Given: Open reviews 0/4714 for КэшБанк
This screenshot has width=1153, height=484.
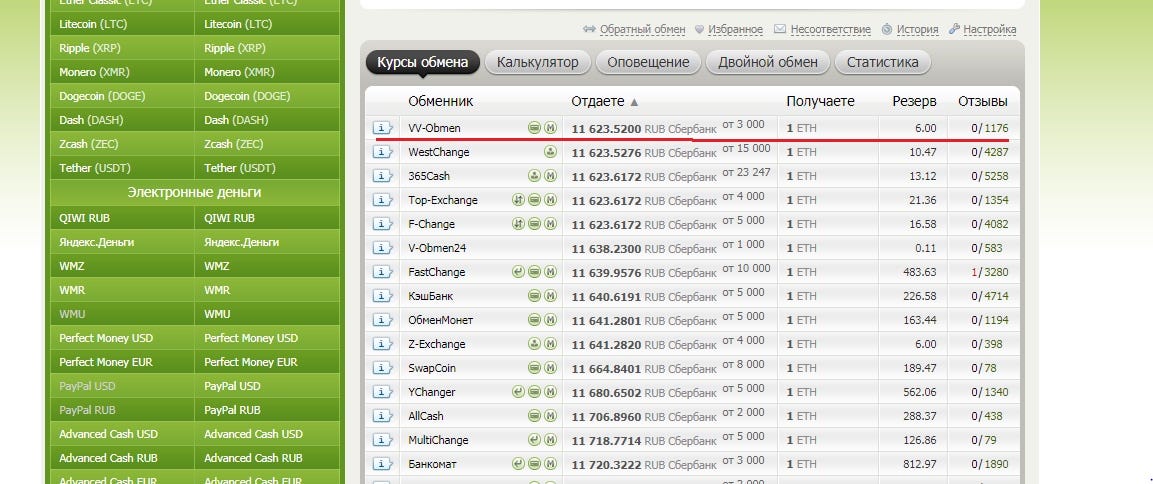Looking at the screenshot, I should click(990, 296).
